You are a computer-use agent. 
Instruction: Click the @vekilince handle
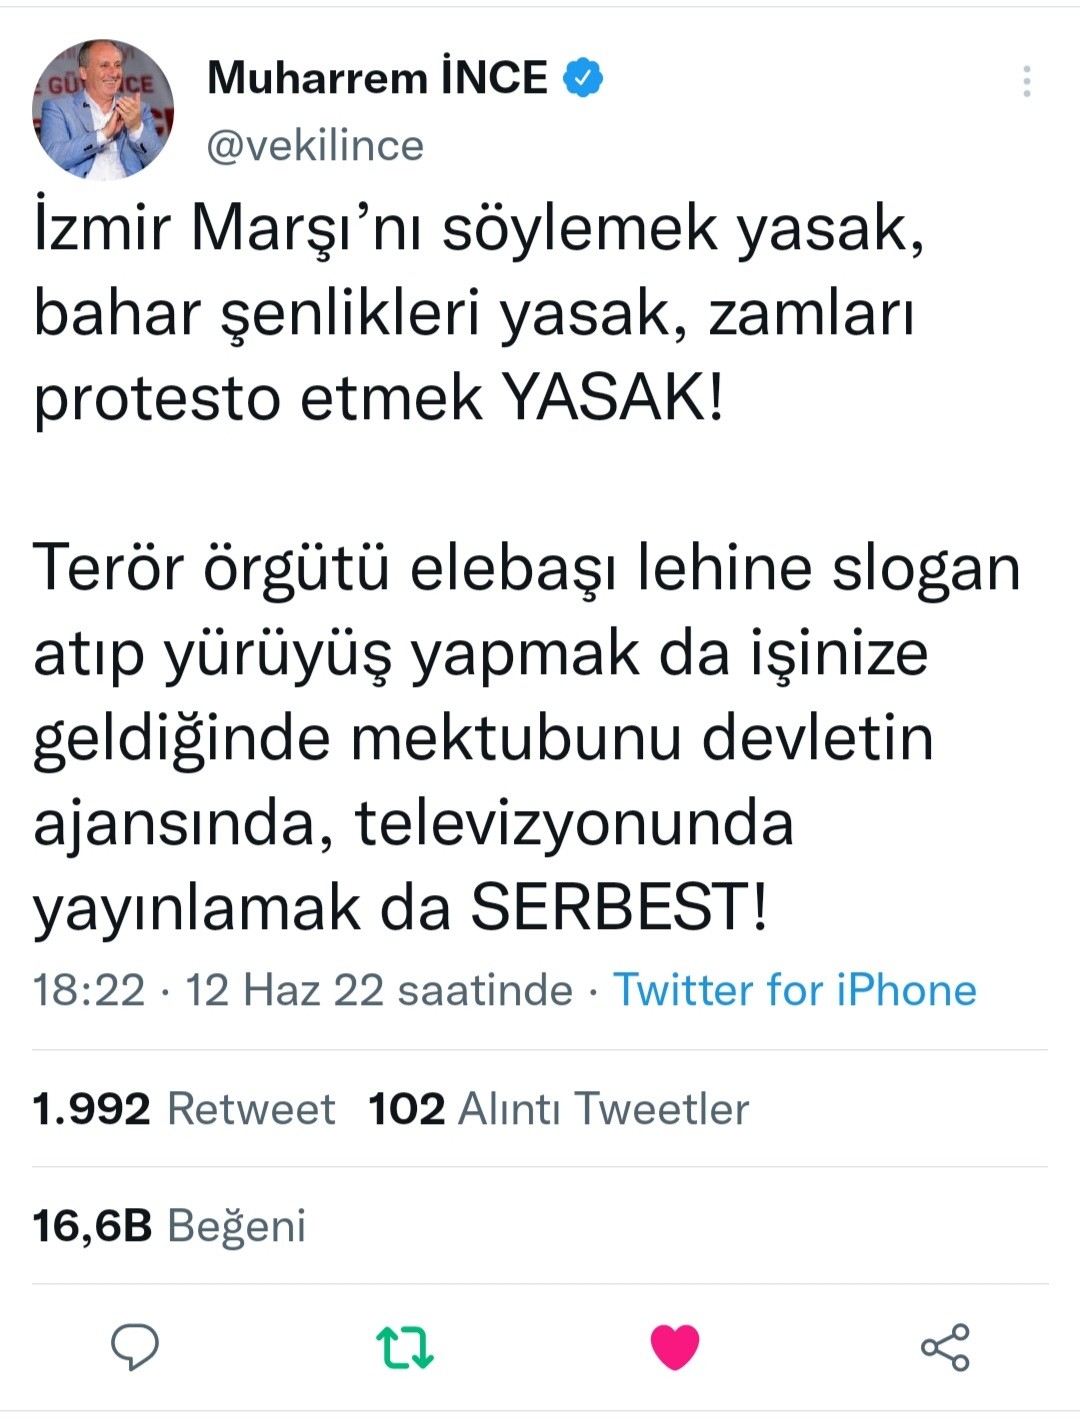click(315, 146)
